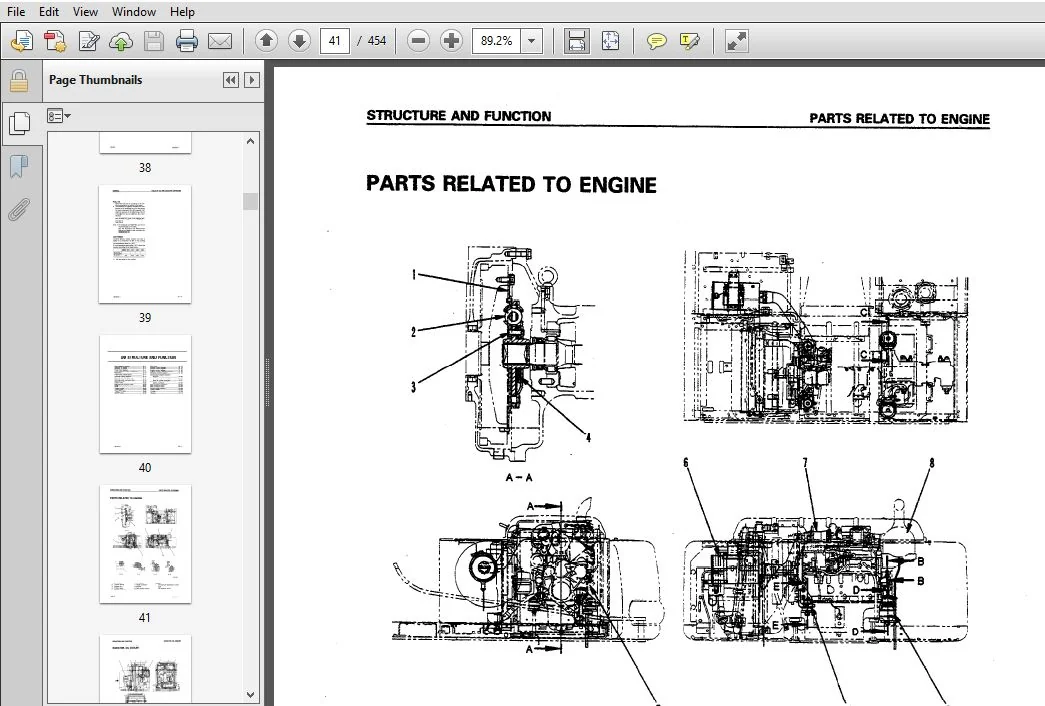Image resolution: width=1045 pixels, height=706 pixels.
Task: Click the Edit document icon
Action: (88, 41)
